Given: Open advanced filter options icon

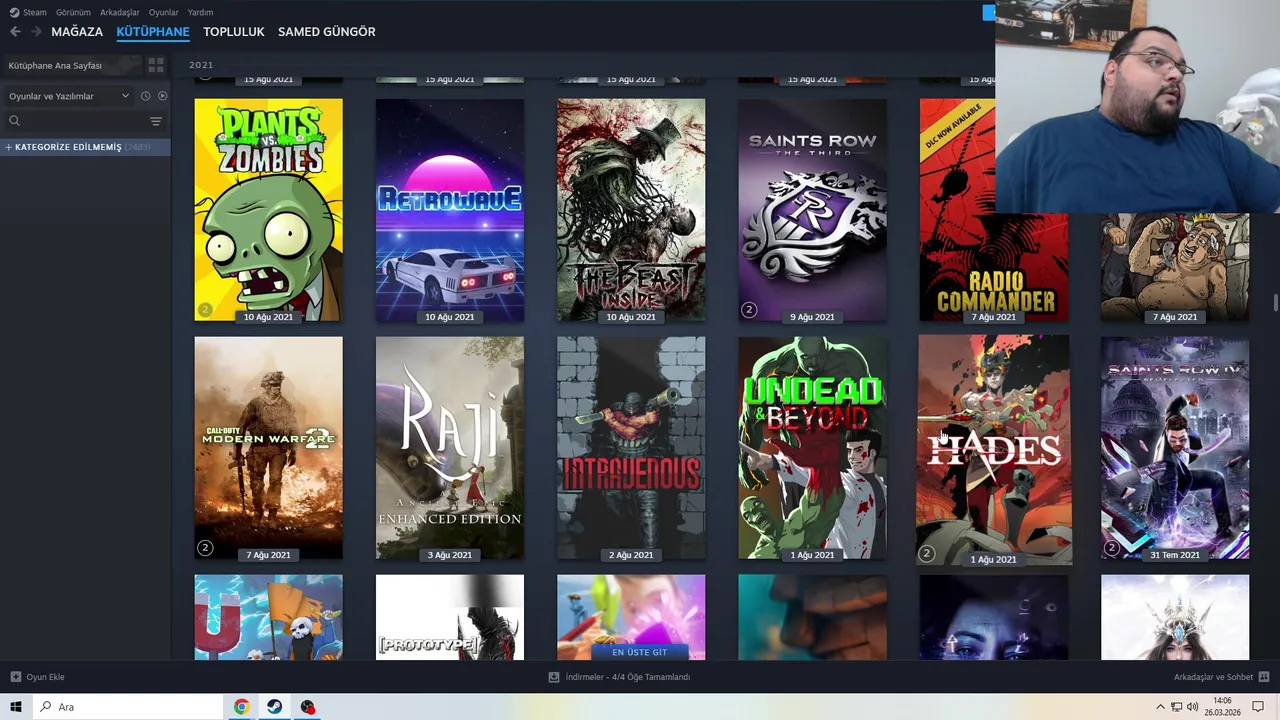Looking at the screenshot, I should [156, 121].
